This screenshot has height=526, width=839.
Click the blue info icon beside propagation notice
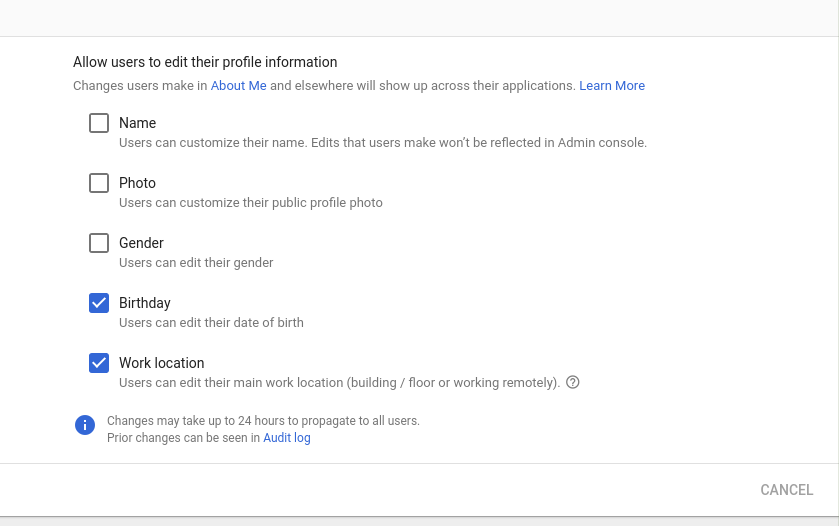(85, 425)
